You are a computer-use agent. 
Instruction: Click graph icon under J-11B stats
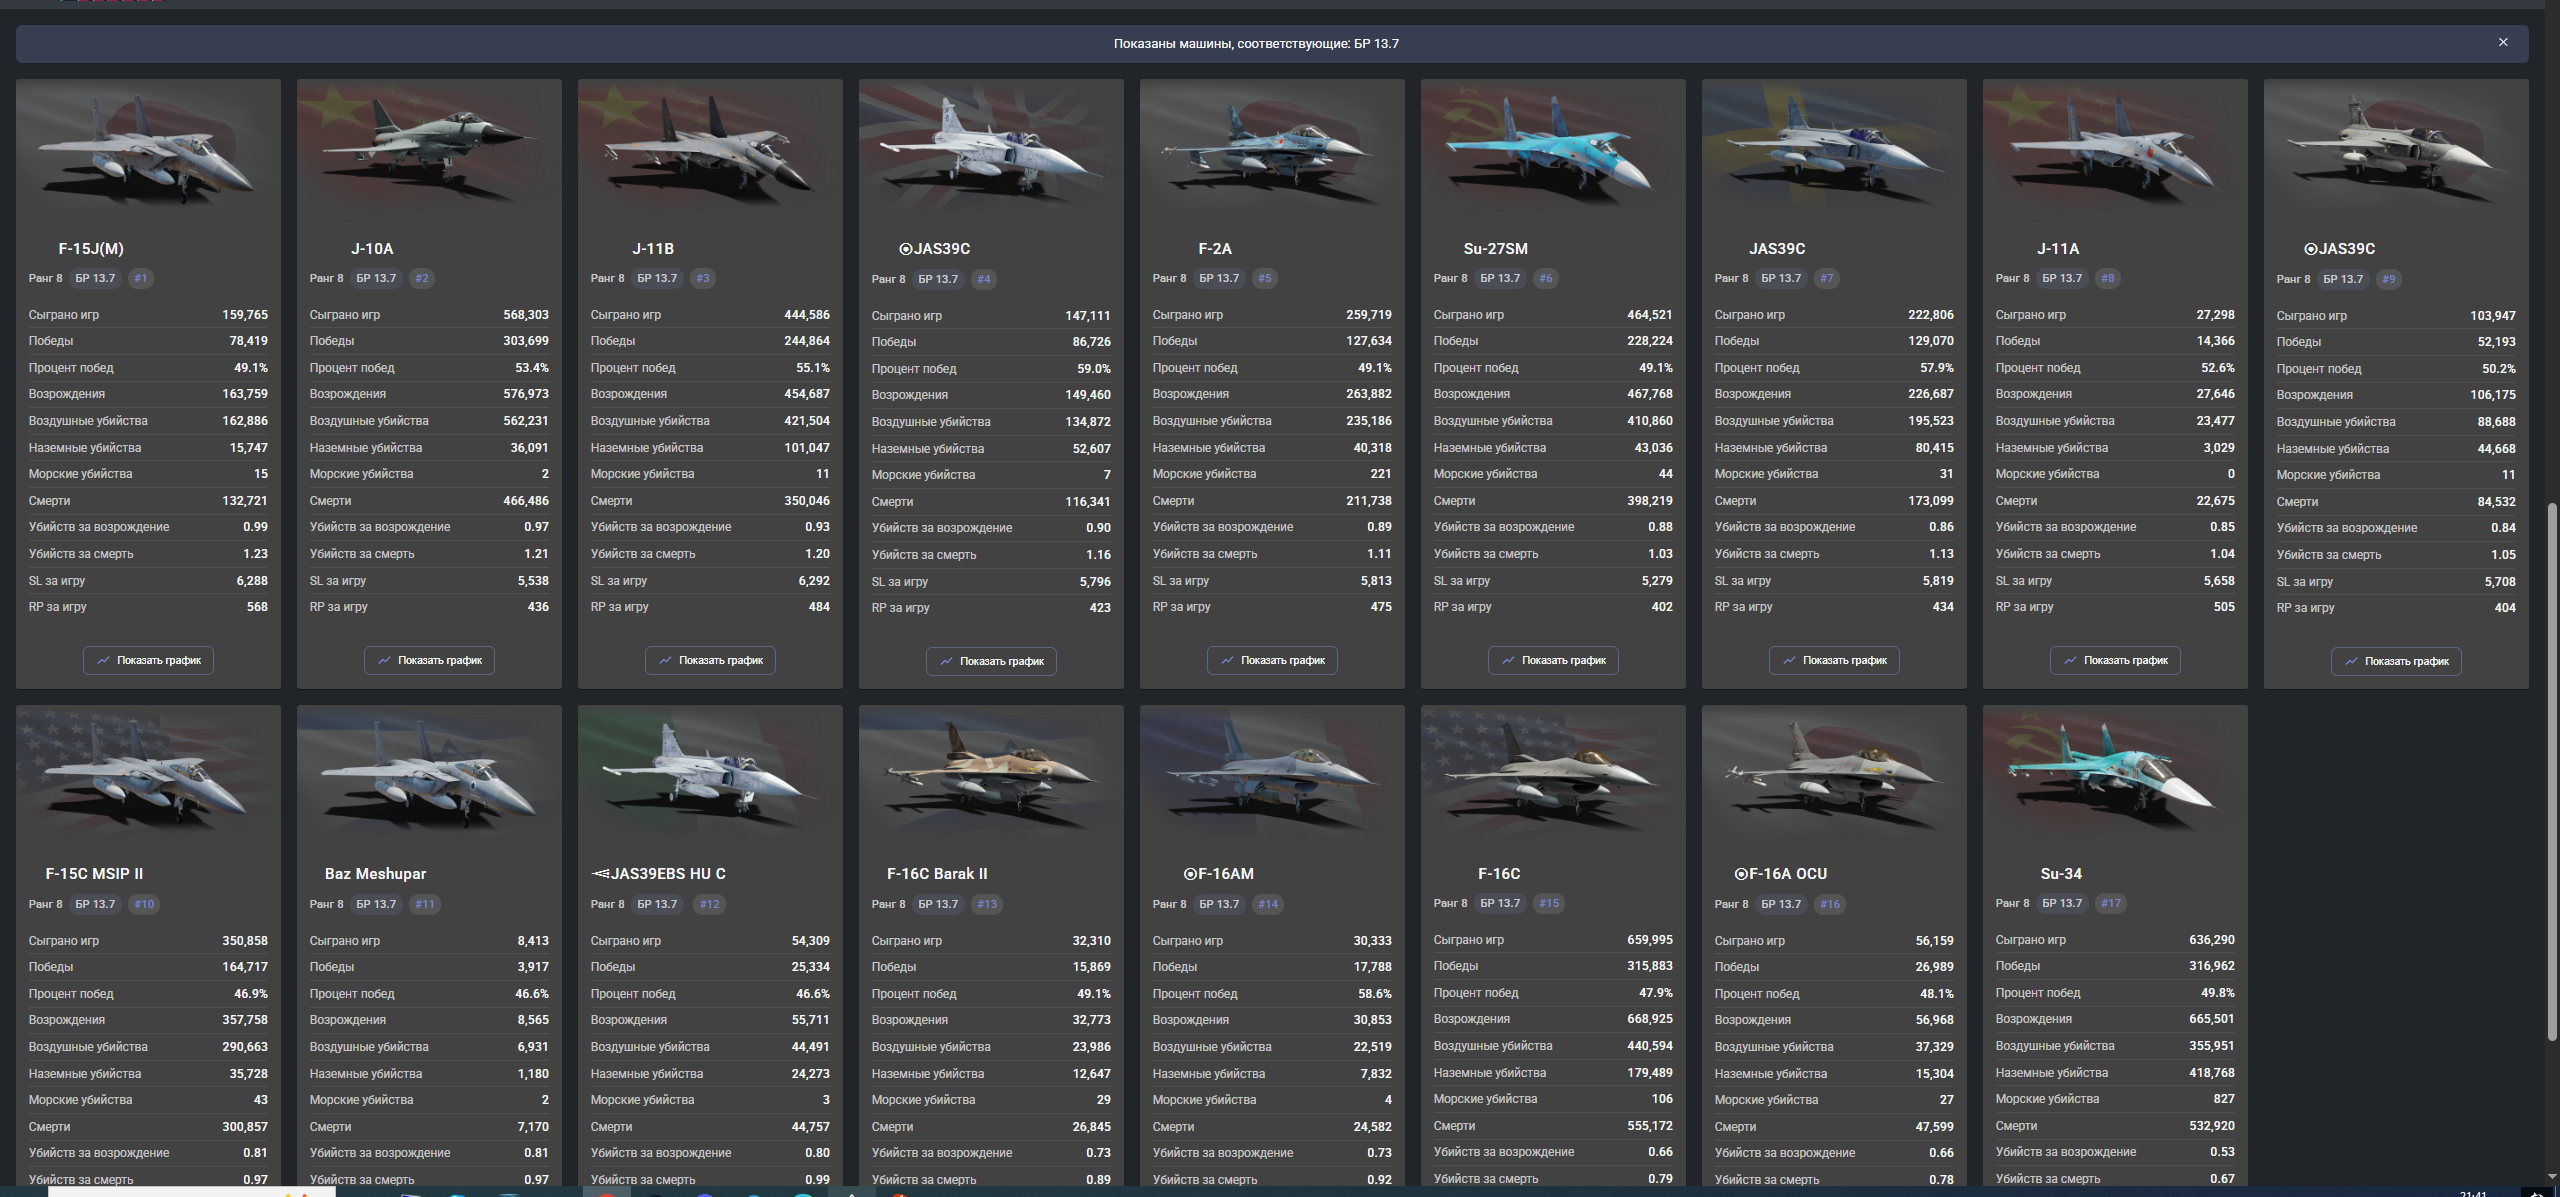665,660
